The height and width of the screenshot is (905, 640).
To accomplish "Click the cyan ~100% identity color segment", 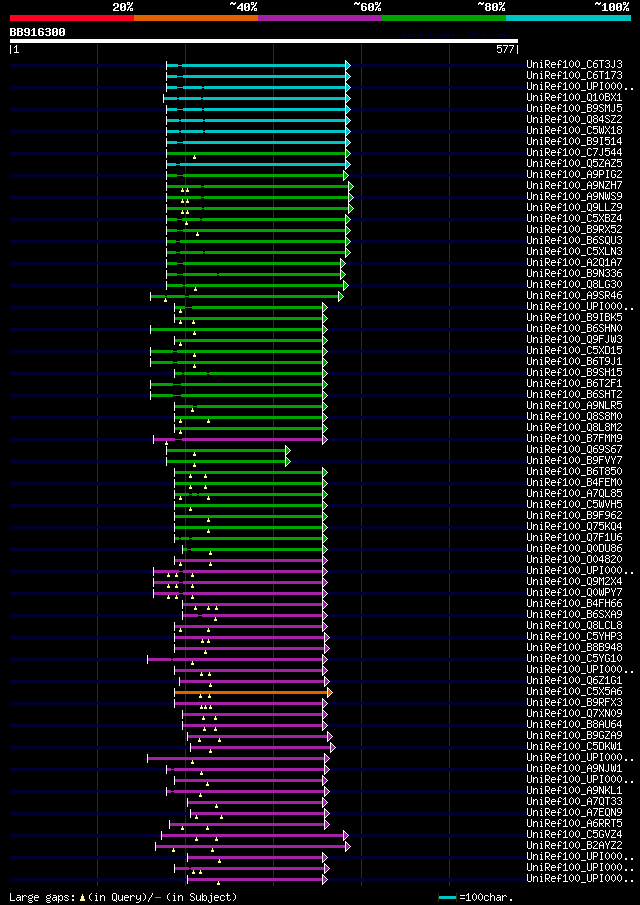I will tap(568, 18).
